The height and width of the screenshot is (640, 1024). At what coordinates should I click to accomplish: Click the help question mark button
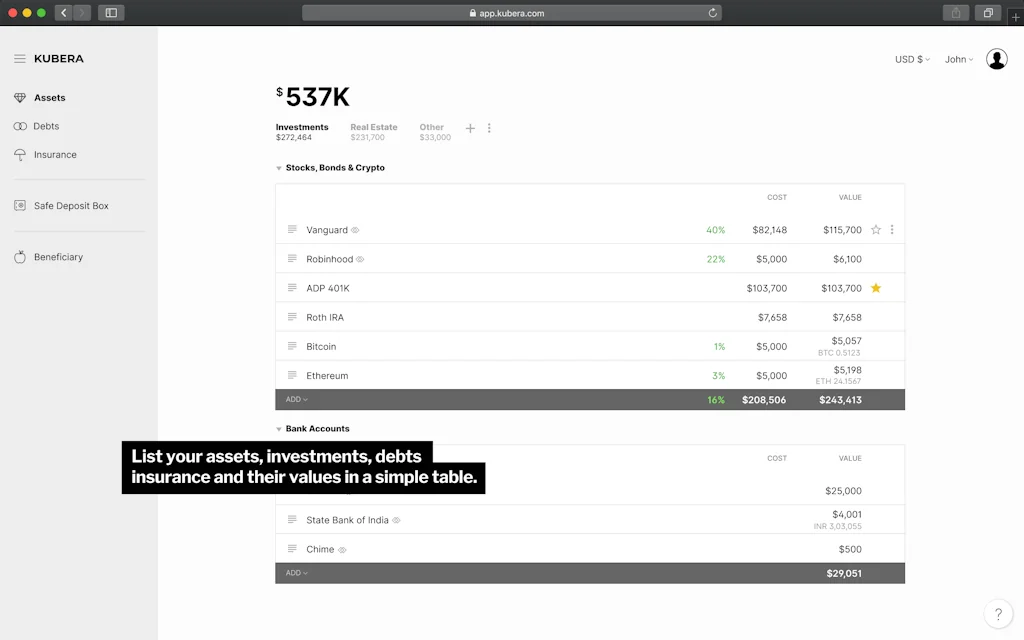pos(997,613)
